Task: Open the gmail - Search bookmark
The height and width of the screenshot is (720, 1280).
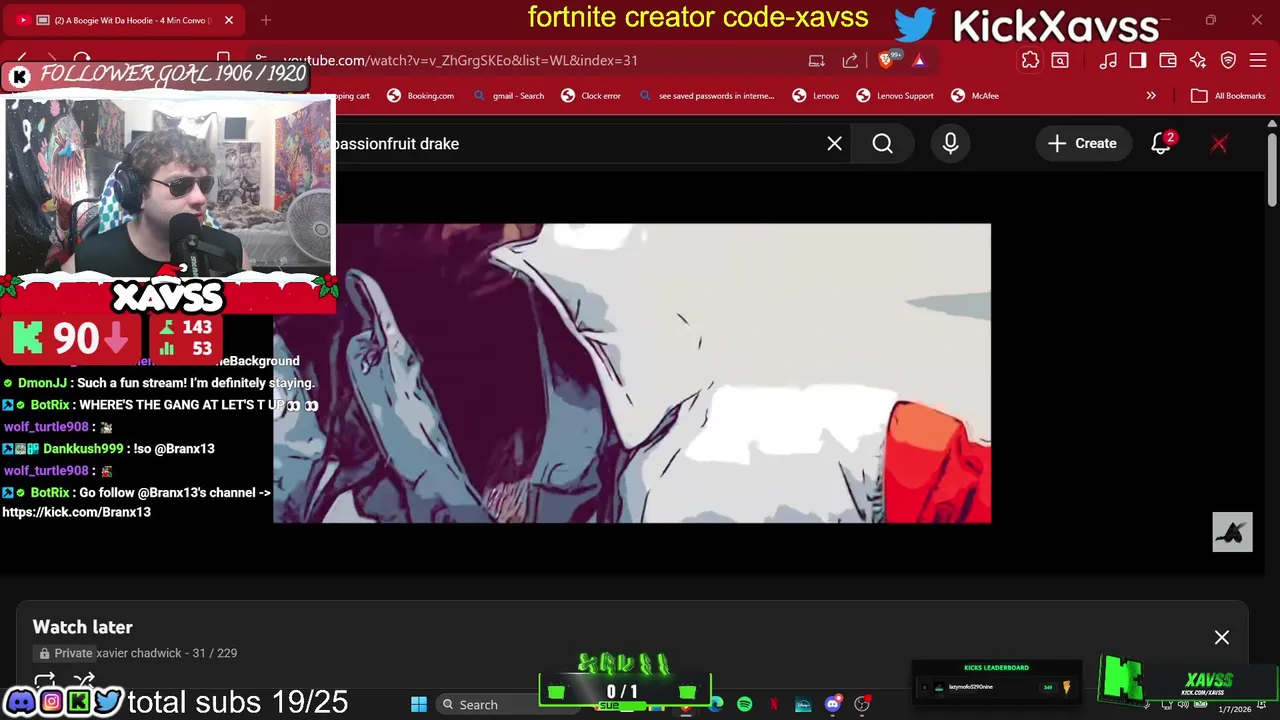Action: click(x=509, y=96)
